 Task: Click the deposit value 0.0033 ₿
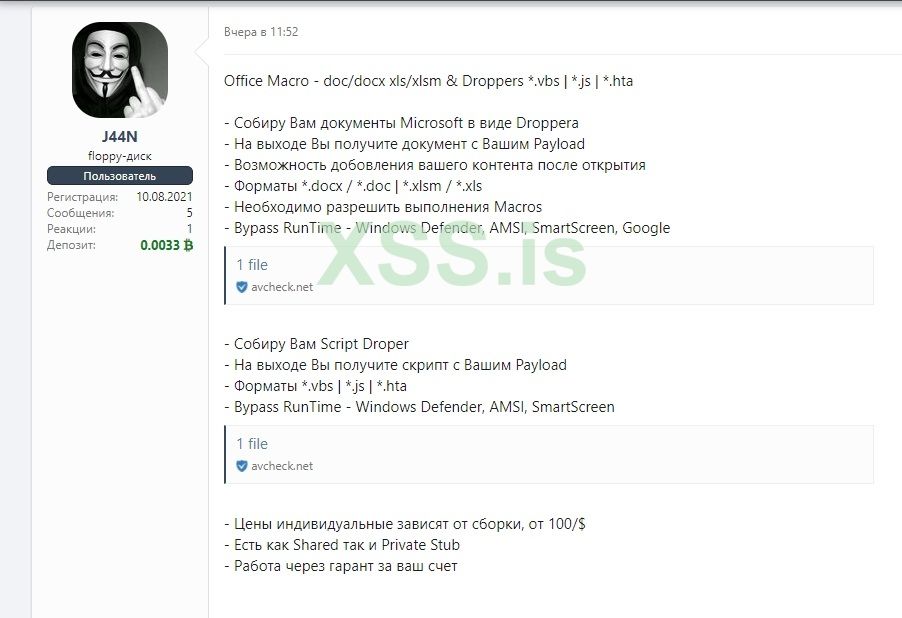click(166, 245)
